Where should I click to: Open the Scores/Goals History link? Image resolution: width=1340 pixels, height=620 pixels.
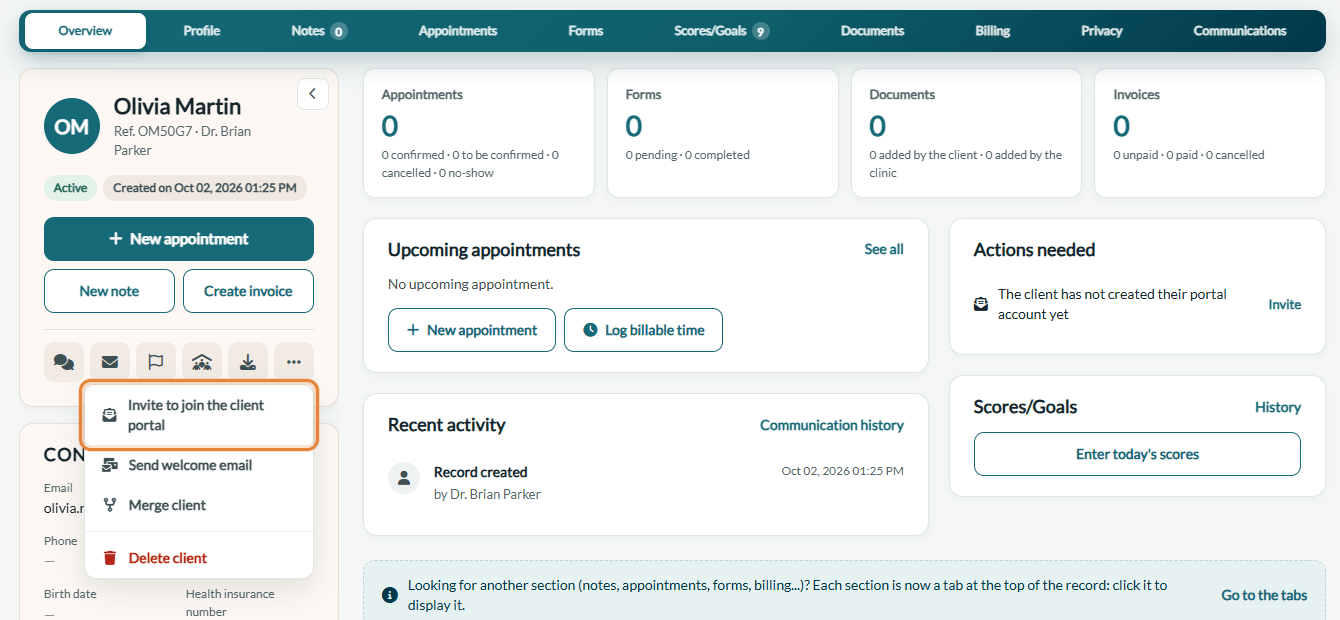point(1278,407)
